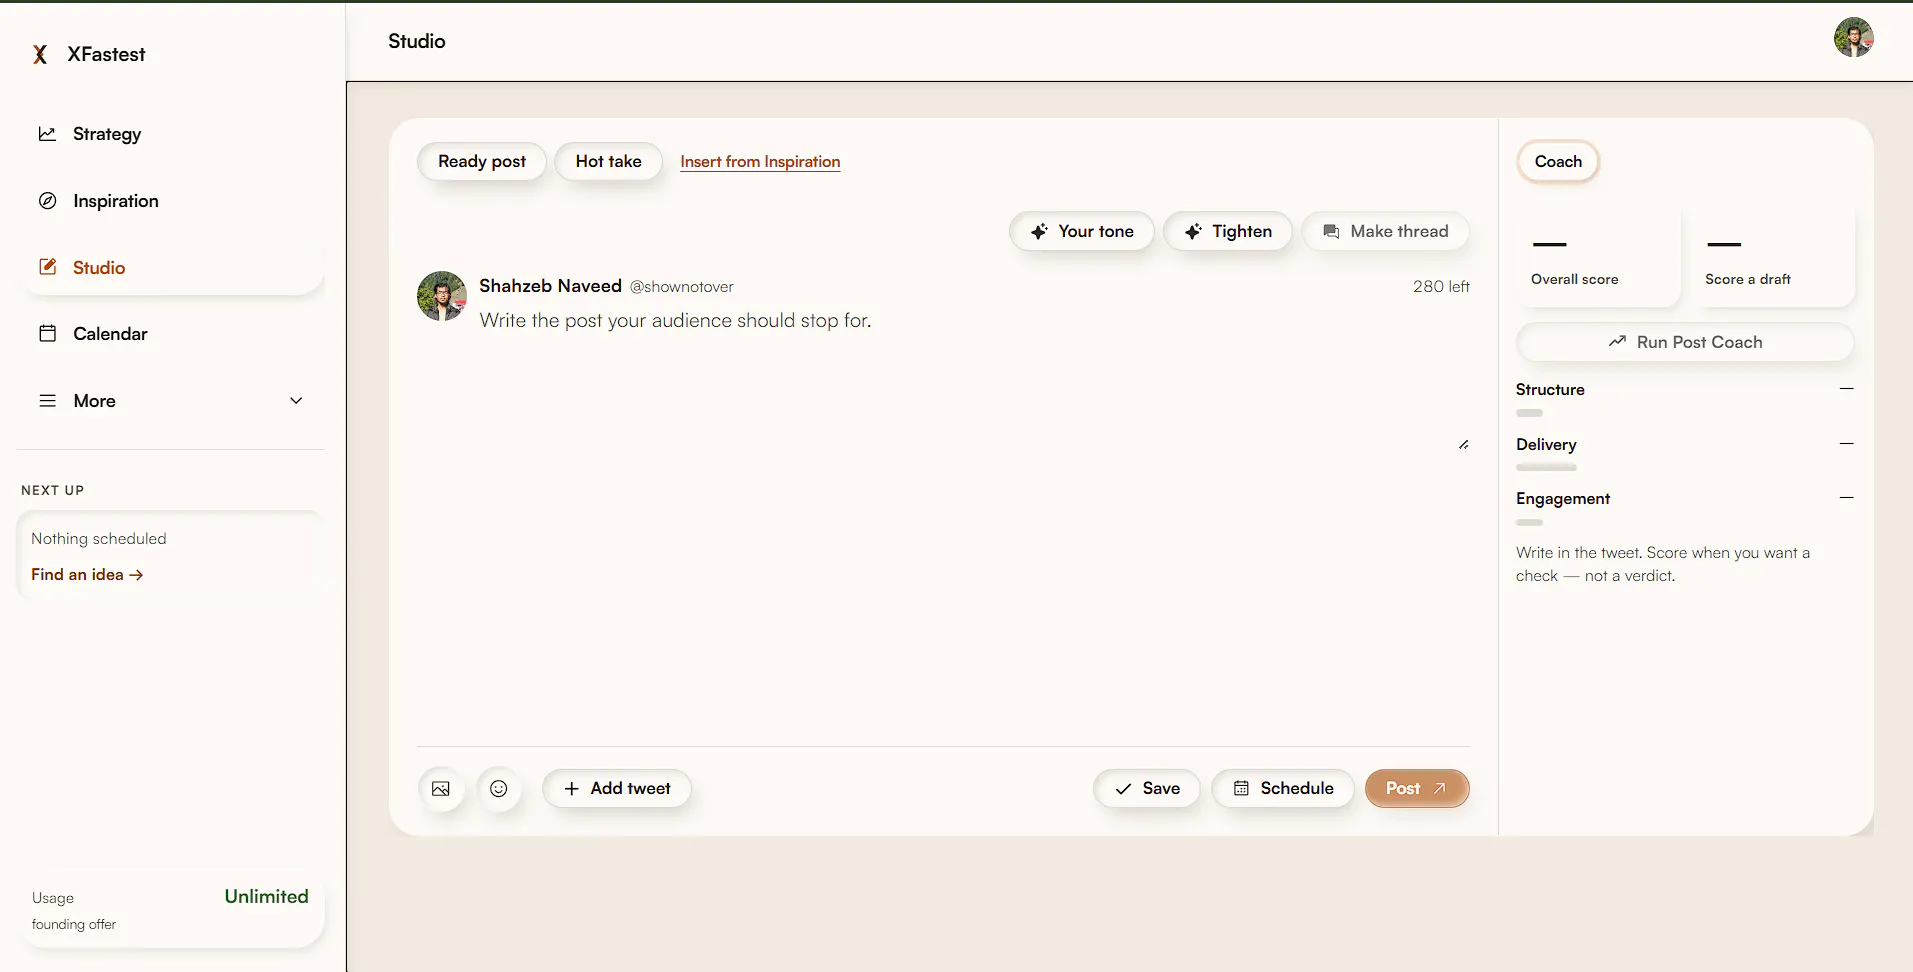Click the textarea resize handle icon

tap(1463, 445)
